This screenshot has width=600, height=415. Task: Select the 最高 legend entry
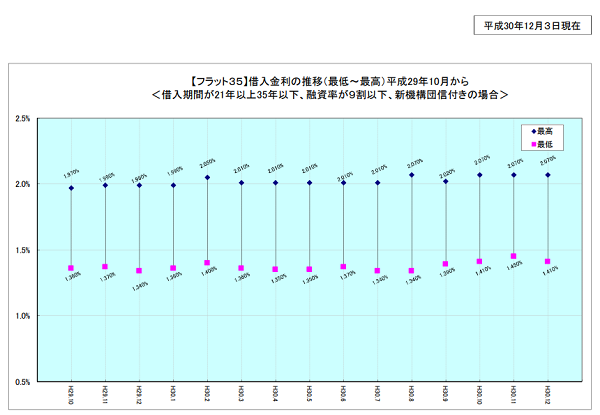(542, 132)
